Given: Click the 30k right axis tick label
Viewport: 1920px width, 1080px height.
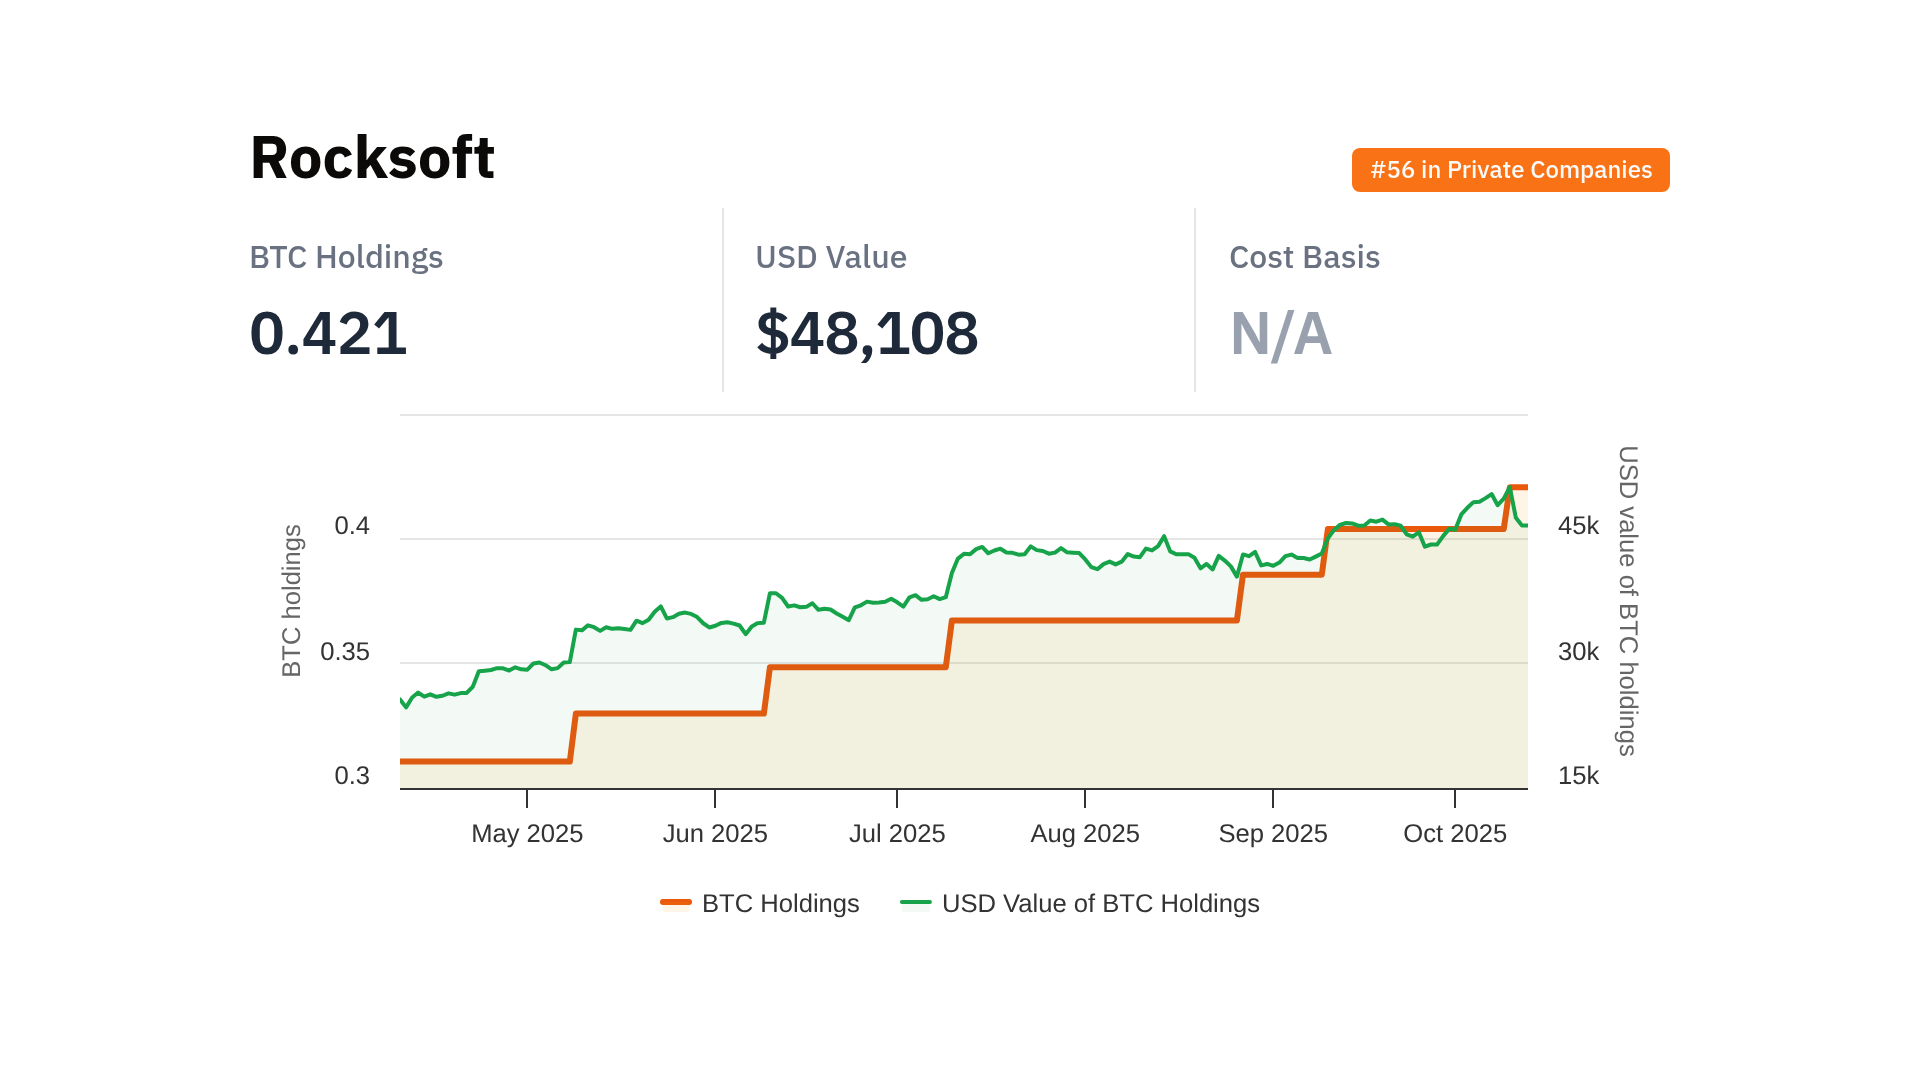Looking at the screenshot, I should click(x=1578, y=652).
